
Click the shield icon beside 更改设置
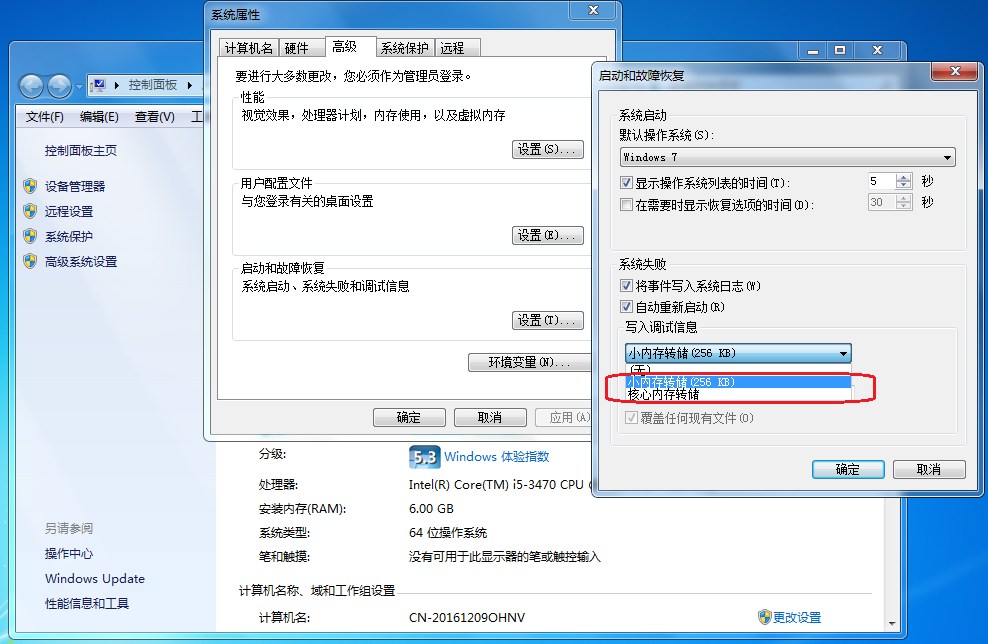pos(764,617)
